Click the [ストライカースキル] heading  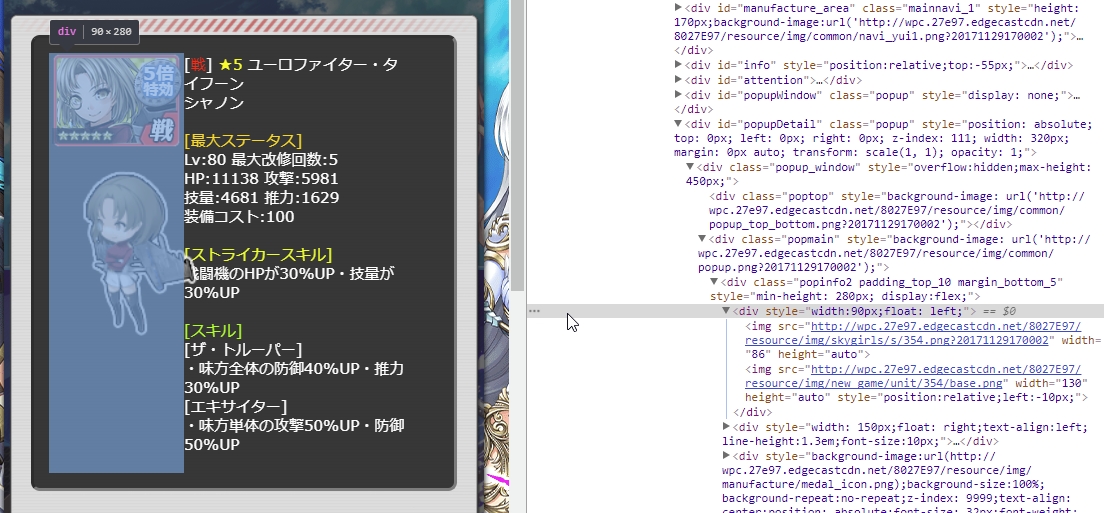click(258, 254)
